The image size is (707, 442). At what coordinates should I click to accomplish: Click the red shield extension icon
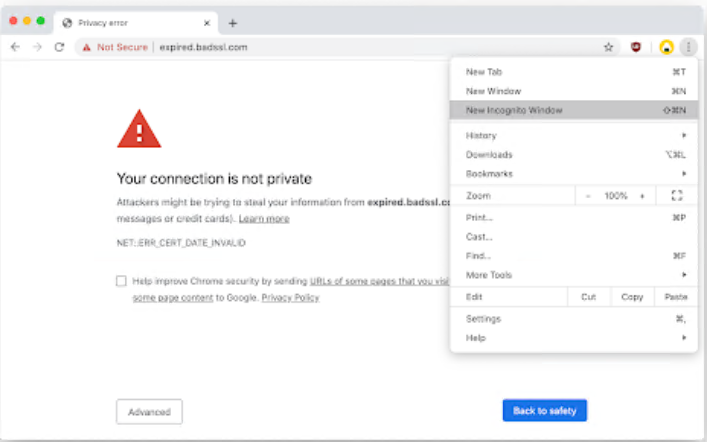click(636, 47)
